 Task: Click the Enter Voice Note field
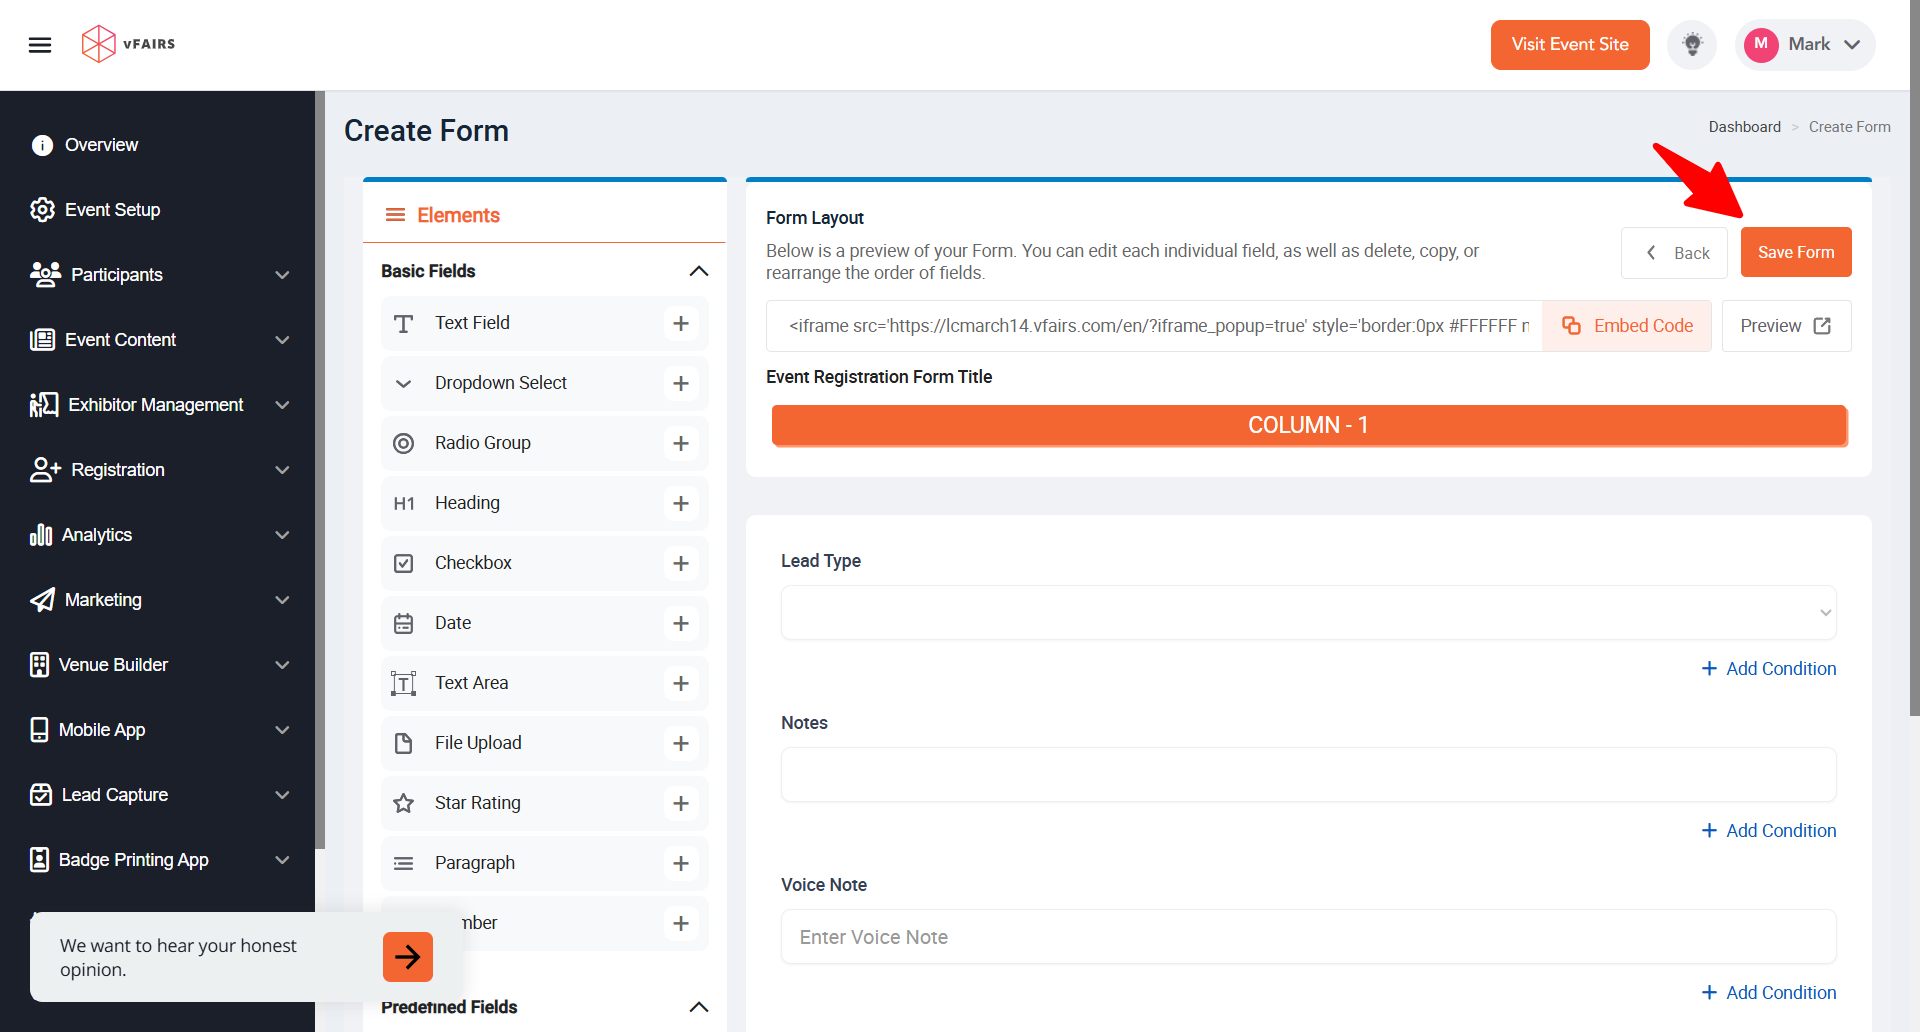1308,937
